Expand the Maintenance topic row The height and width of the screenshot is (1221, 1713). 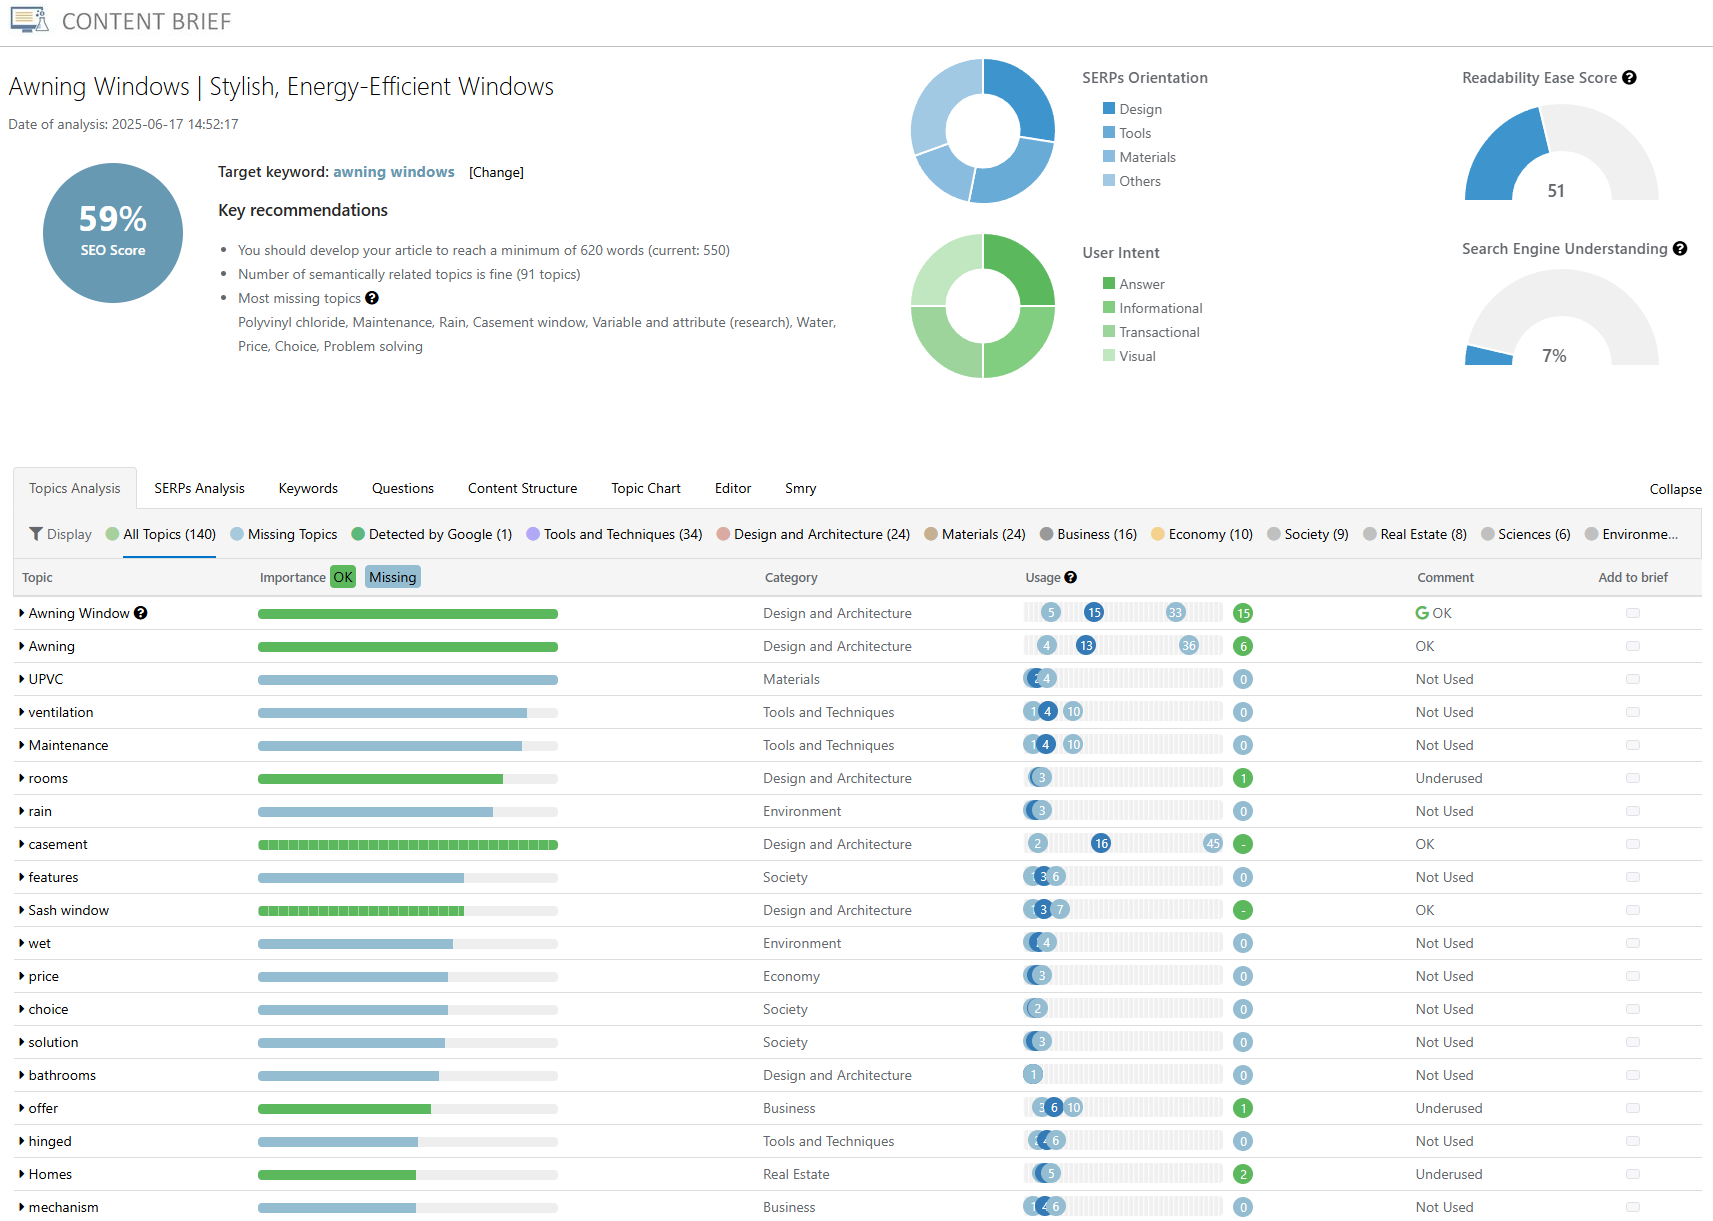click(x=21, y=745)
